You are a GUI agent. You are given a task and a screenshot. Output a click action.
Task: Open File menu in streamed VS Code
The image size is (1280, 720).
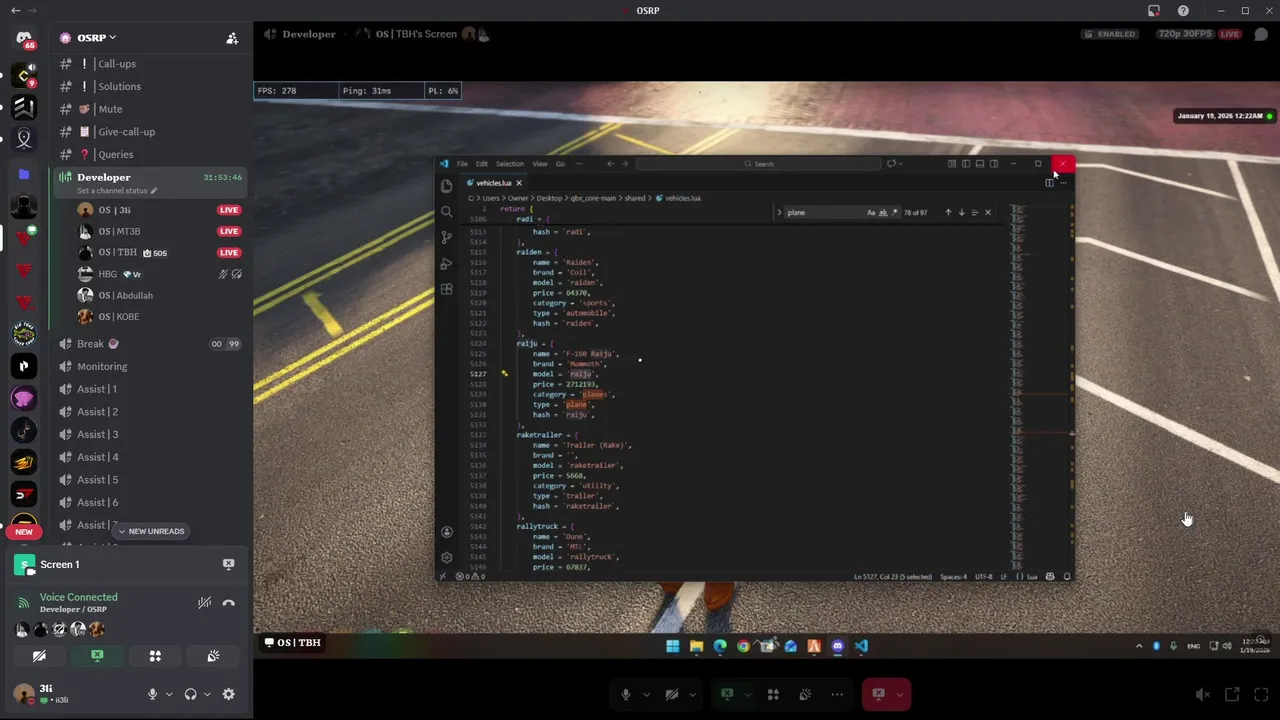[462, 164]
